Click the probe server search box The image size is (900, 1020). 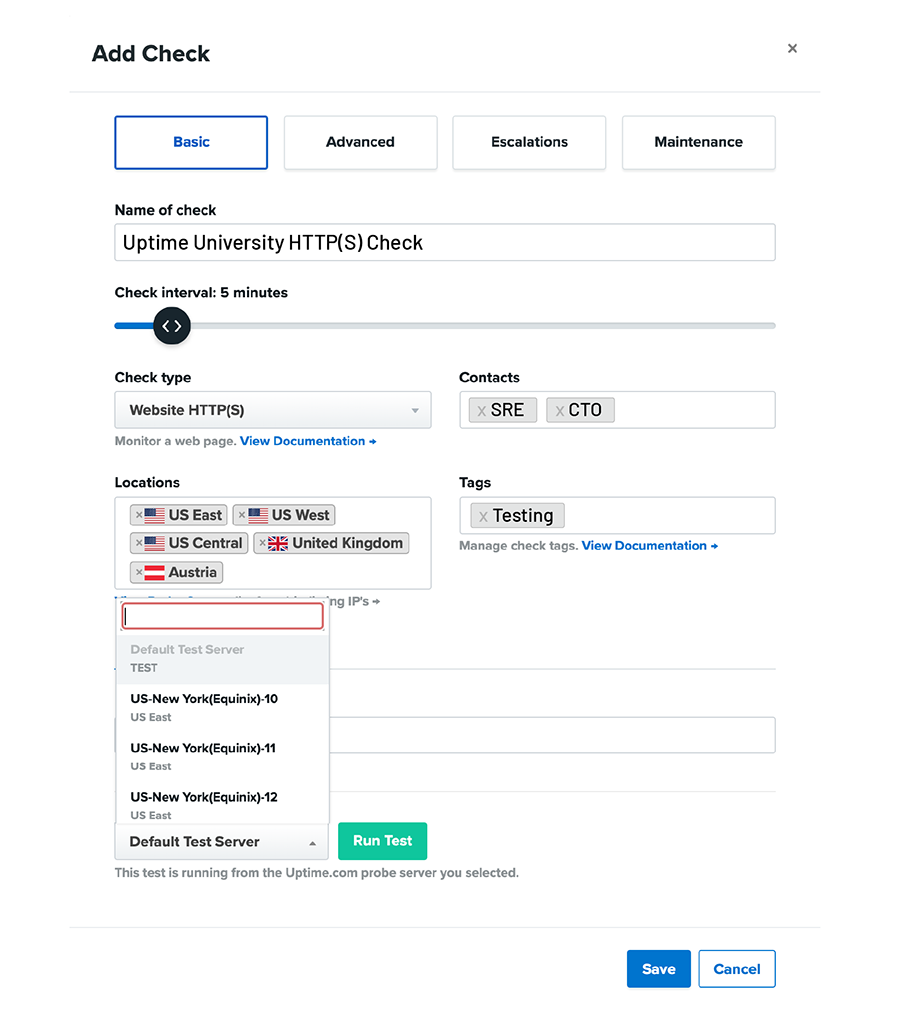click(x=222, y=616)
